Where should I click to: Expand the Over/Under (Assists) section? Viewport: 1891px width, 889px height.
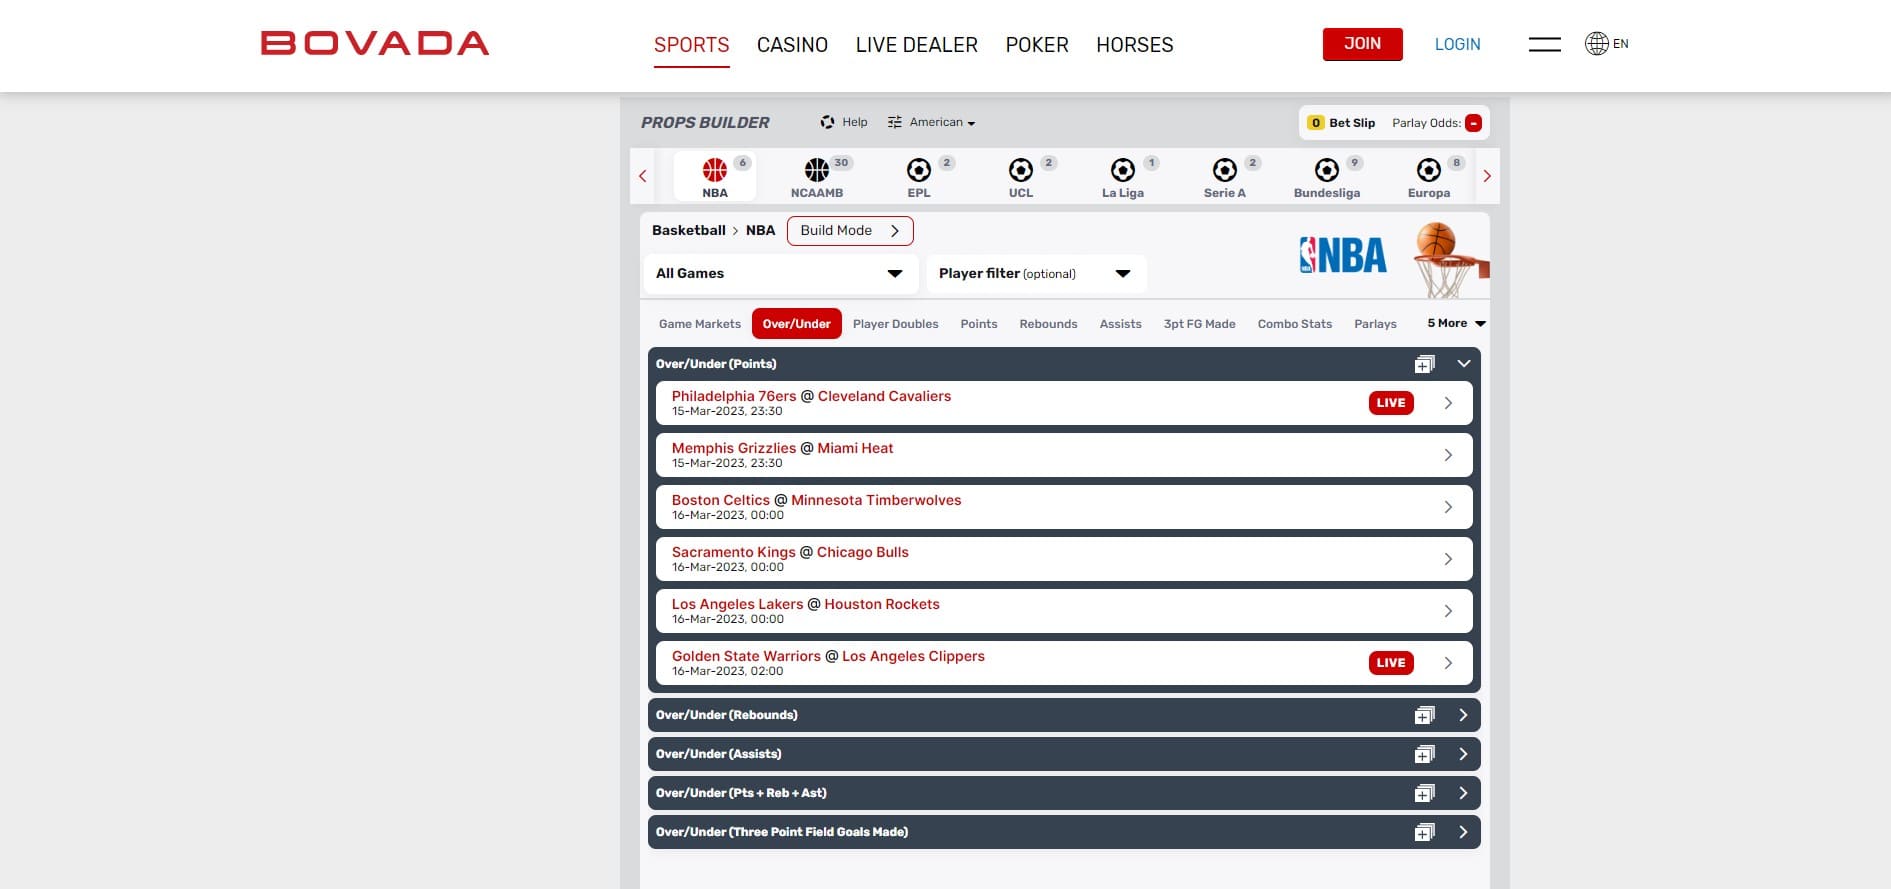[1463, 754]
